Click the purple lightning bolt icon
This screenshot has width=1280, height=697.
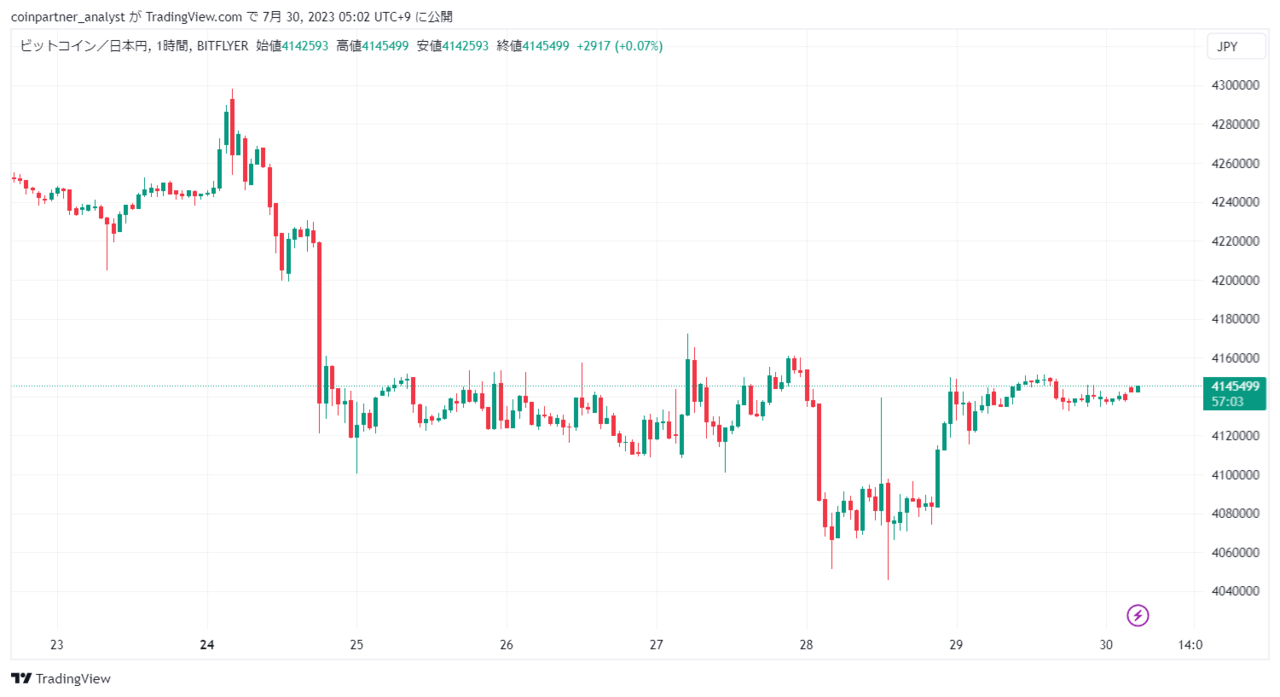1137,615
